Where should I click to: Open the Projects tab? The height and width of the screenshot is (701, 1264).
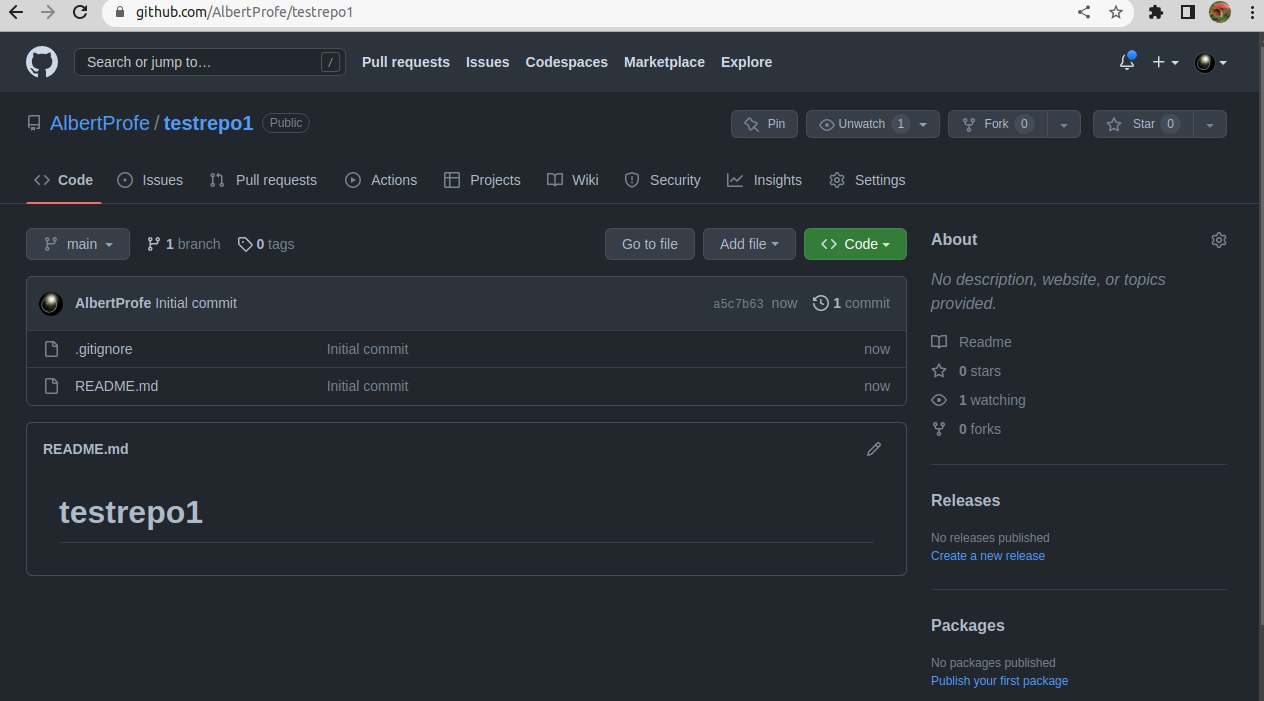point(482,180)
